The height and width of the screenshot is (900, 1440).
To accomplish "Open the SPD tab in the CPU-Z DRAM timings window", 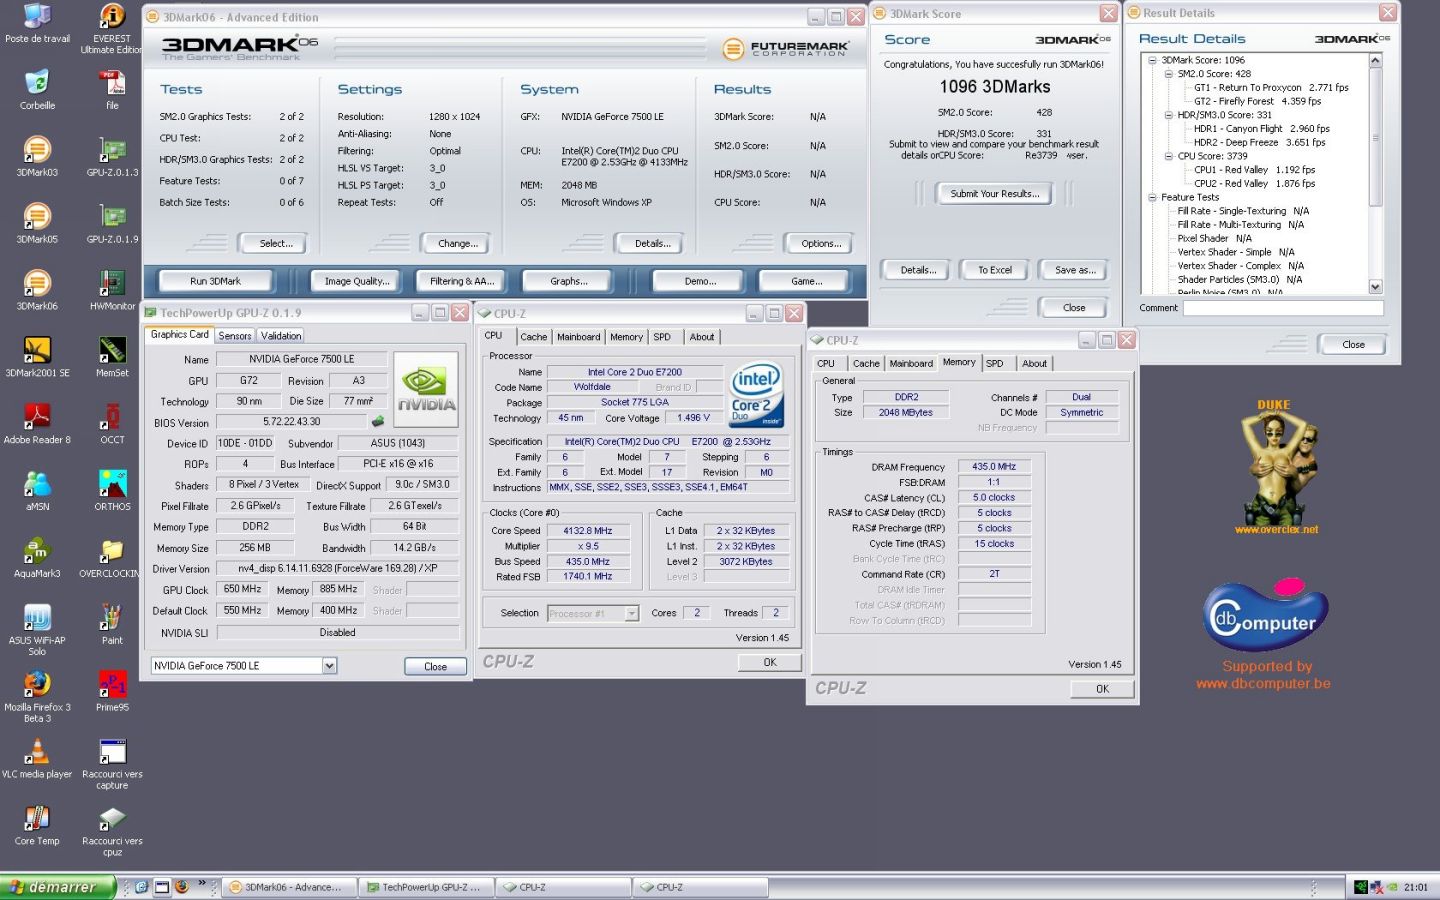I will [x=995, y=364].
